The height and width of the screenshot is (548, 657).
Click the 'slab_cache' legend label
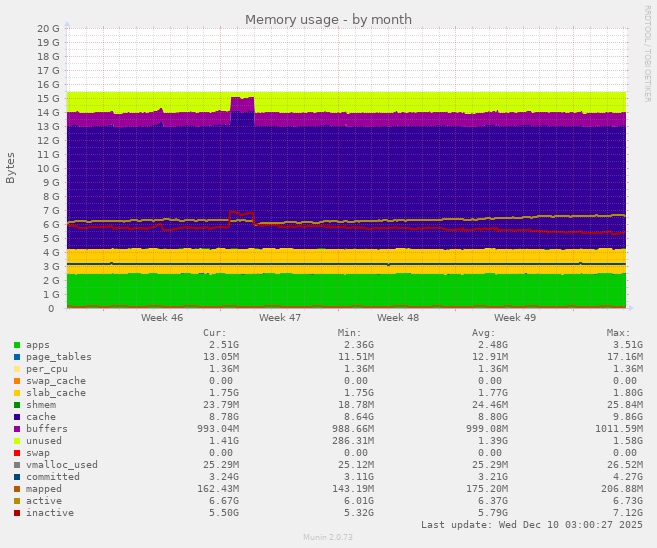pos(56,393)
